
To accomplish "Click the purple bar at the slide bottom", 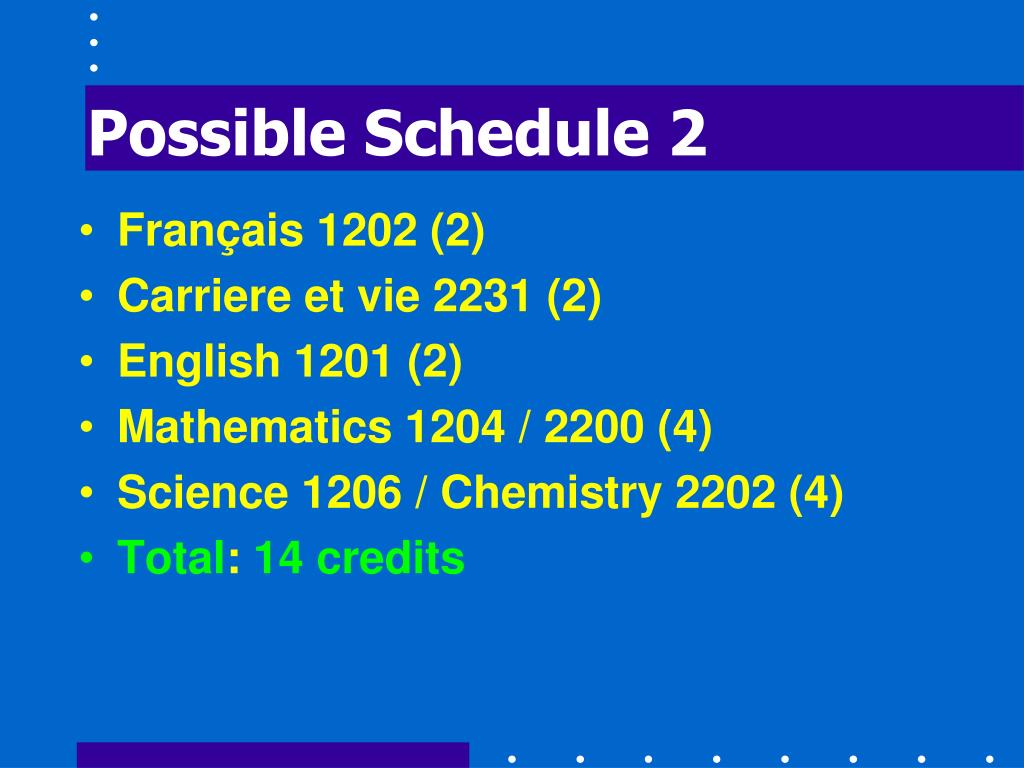I will coord(273,755).
